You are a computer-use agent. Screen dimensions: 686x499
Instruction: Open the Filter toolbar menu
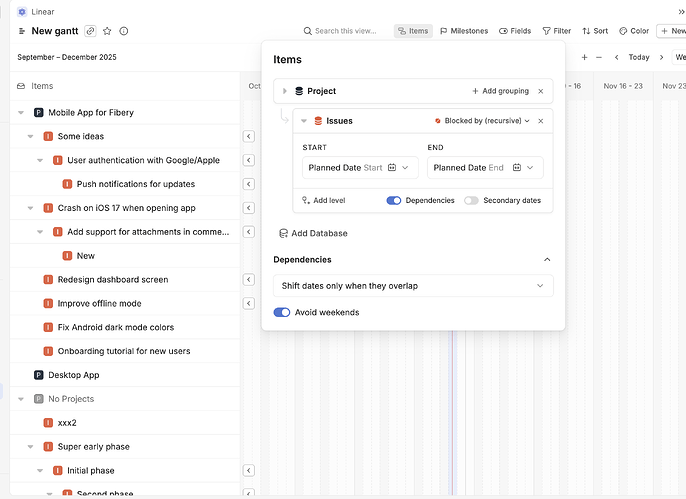click(556, 31)
